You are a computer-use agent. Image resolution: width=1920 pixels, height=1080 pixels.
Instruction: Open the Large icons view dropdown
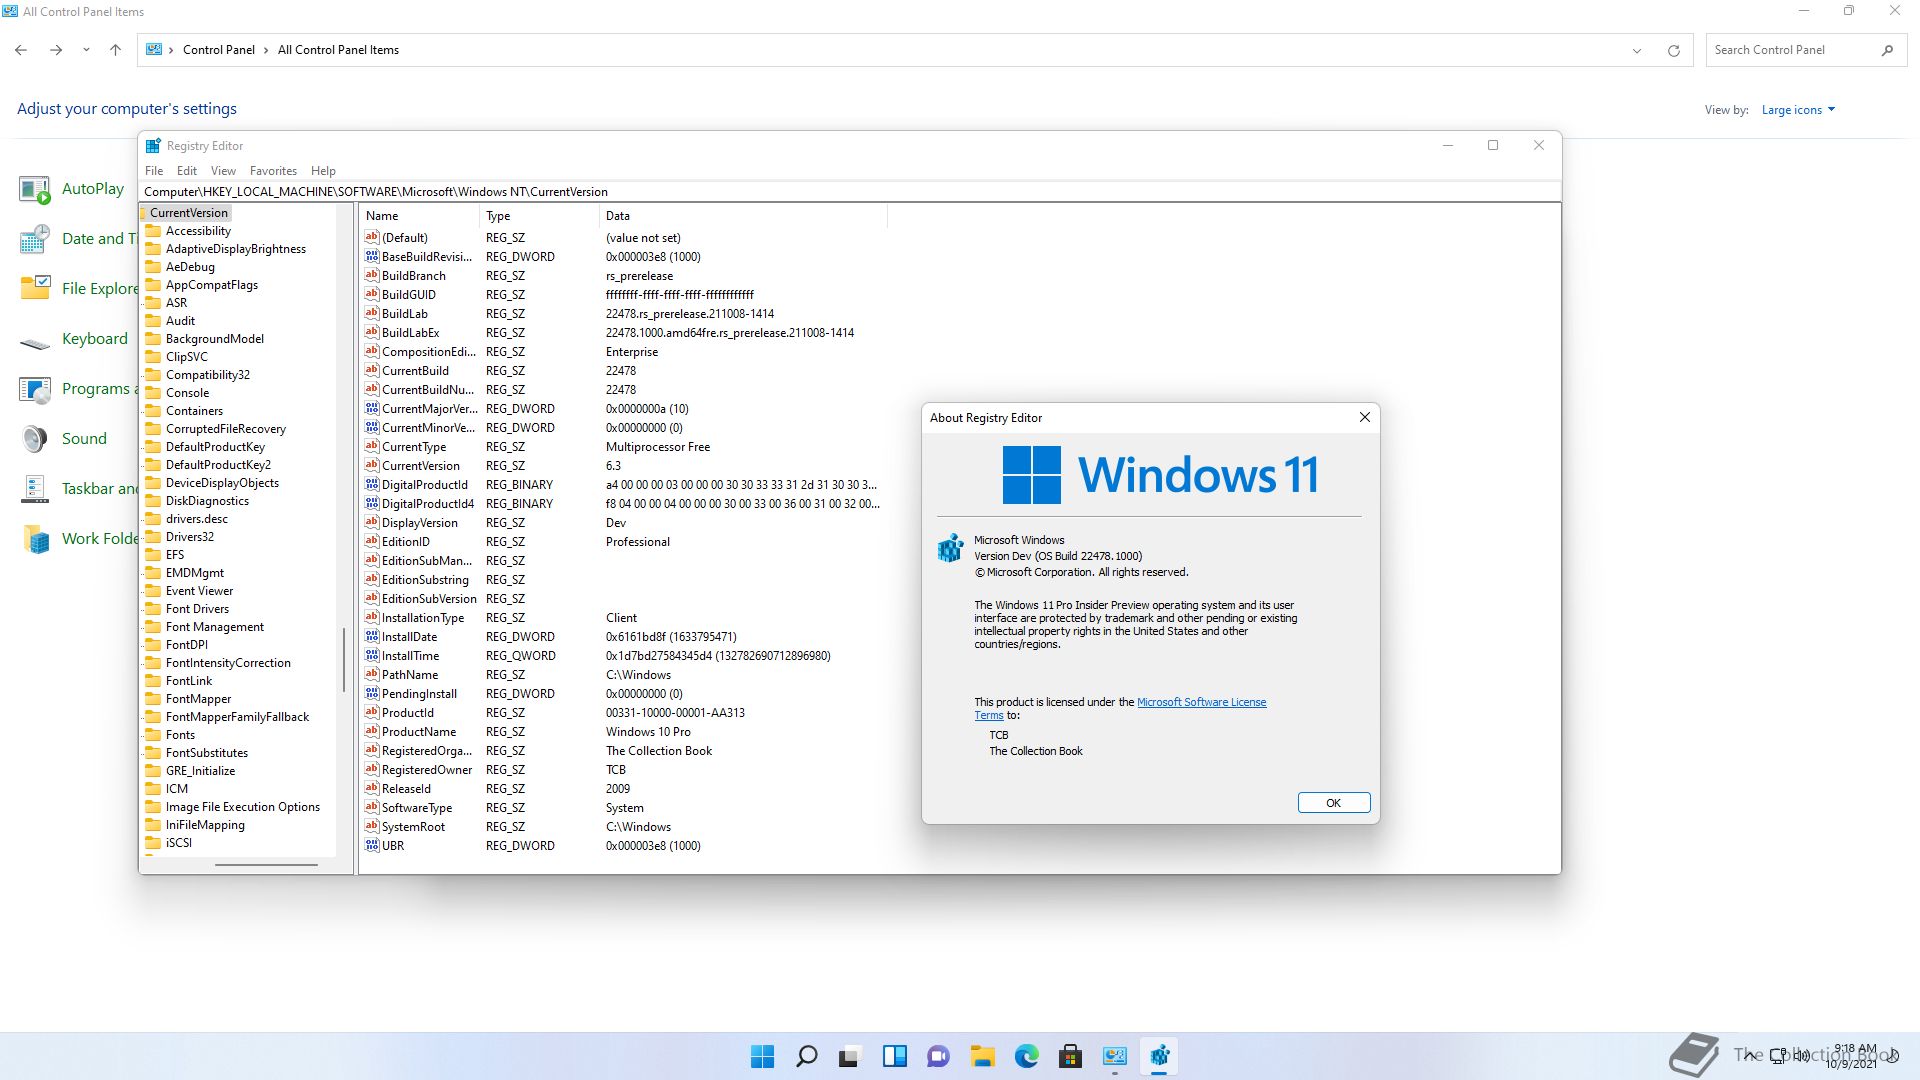1798,110
